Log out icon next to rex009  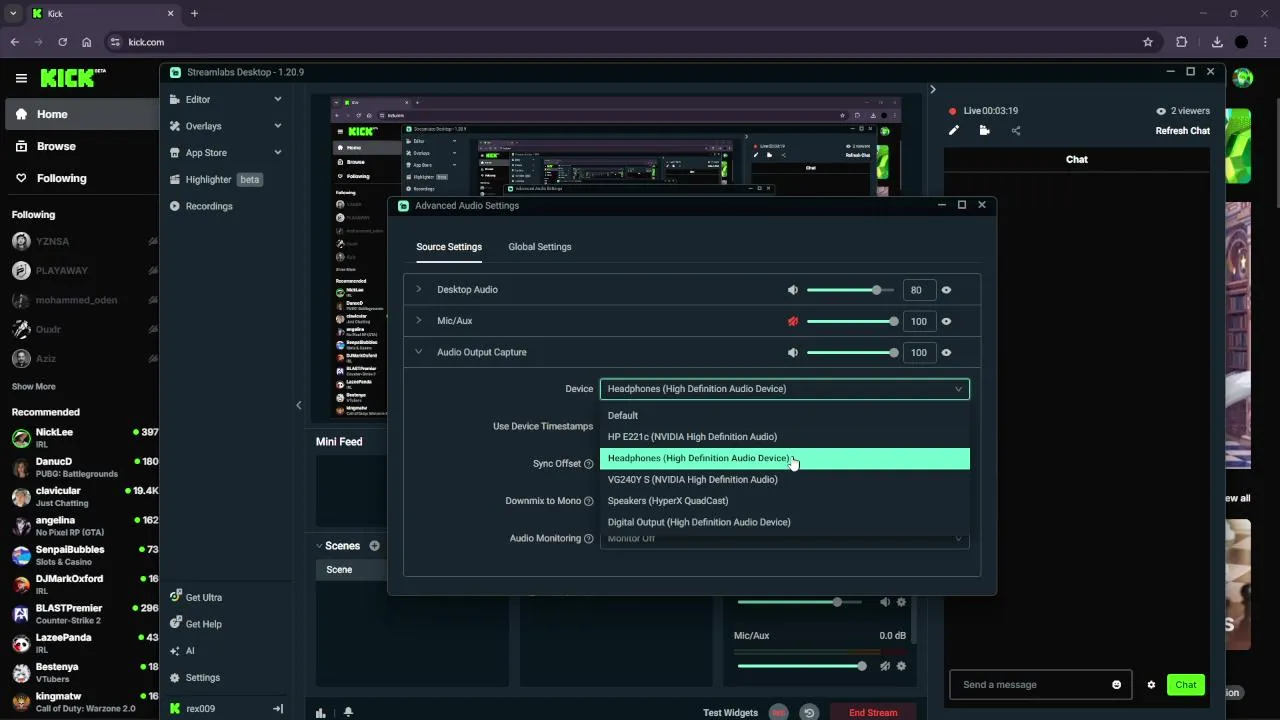278,708
